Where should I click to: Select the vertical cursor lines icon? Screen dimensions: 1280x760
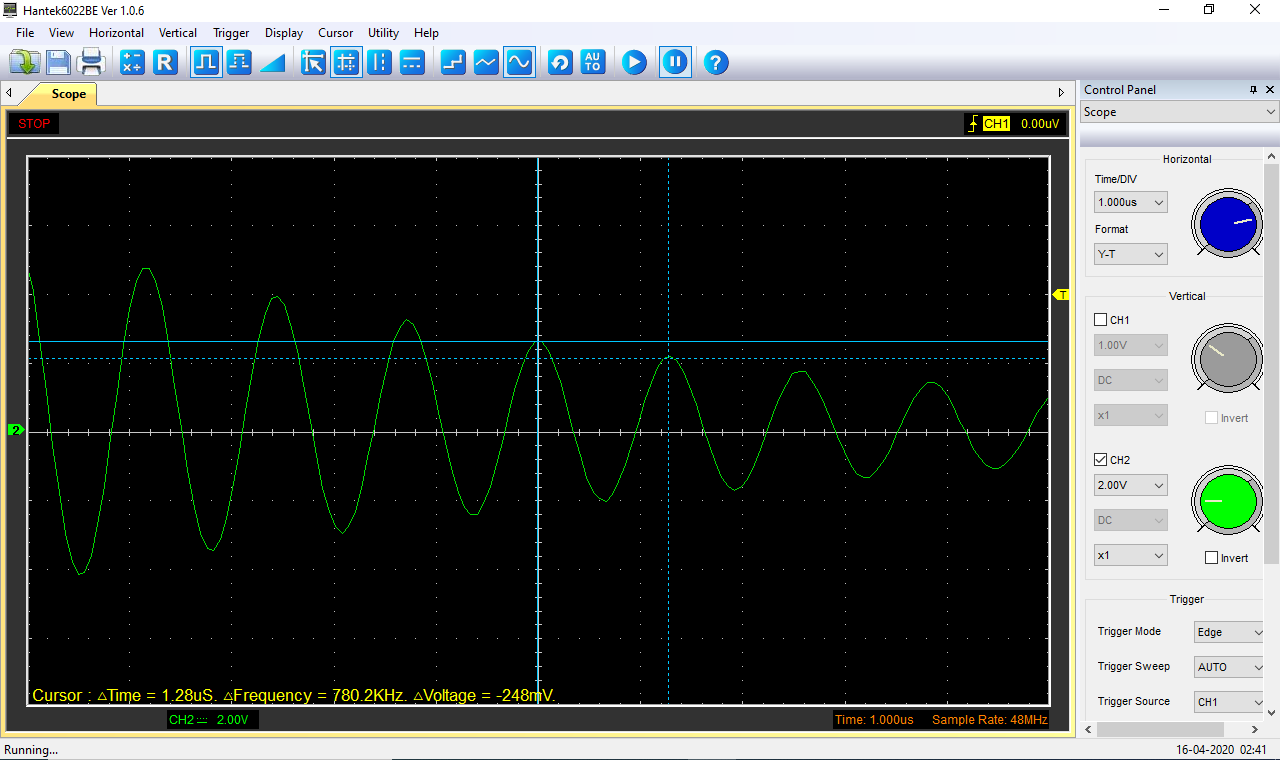pyautogui.click(x=379, y=63)
